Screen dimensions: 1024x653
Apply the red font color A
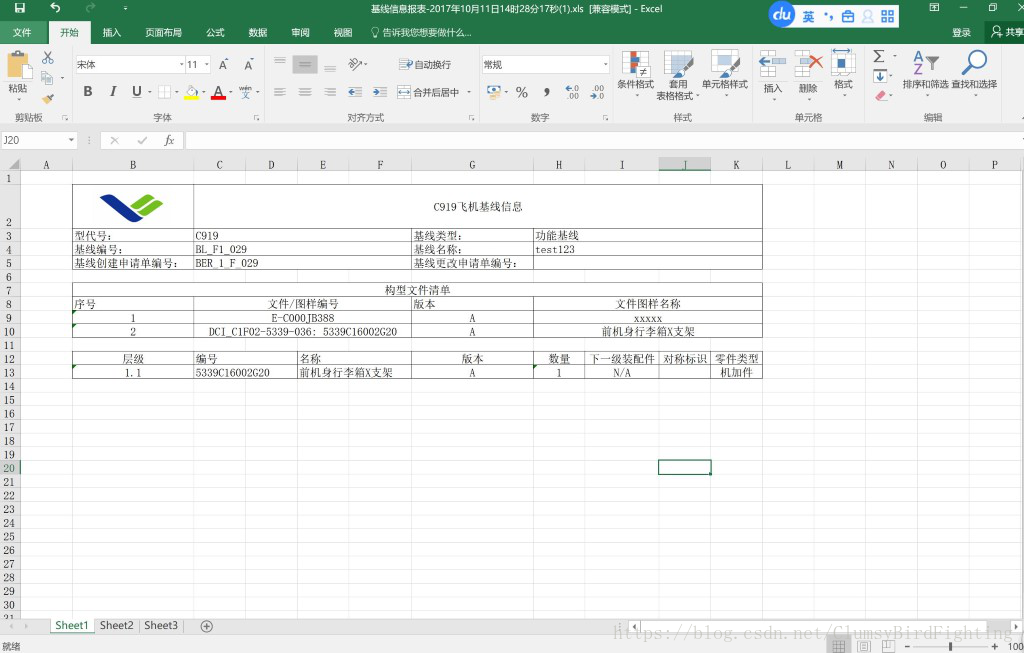[218, 92]
